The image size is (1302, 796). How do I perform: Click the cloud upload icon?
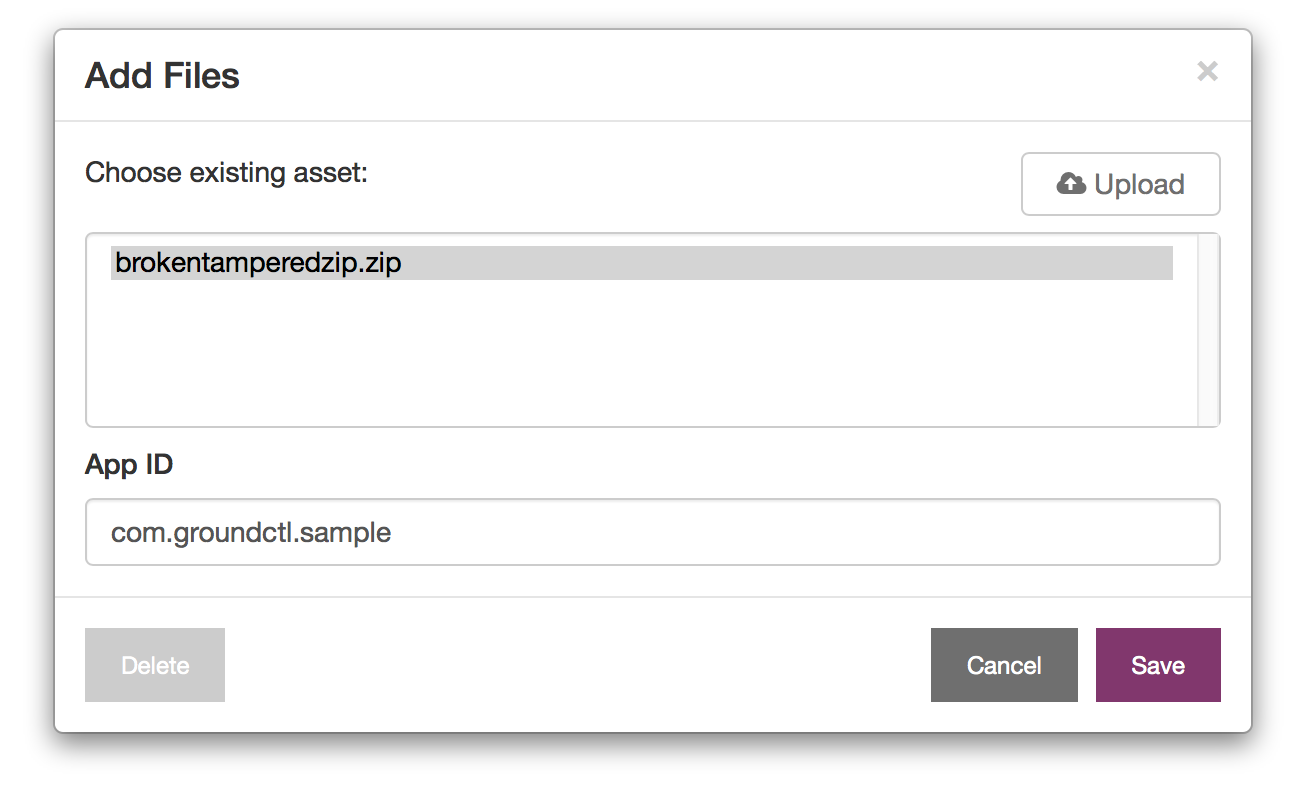[x=1071, y=184]
